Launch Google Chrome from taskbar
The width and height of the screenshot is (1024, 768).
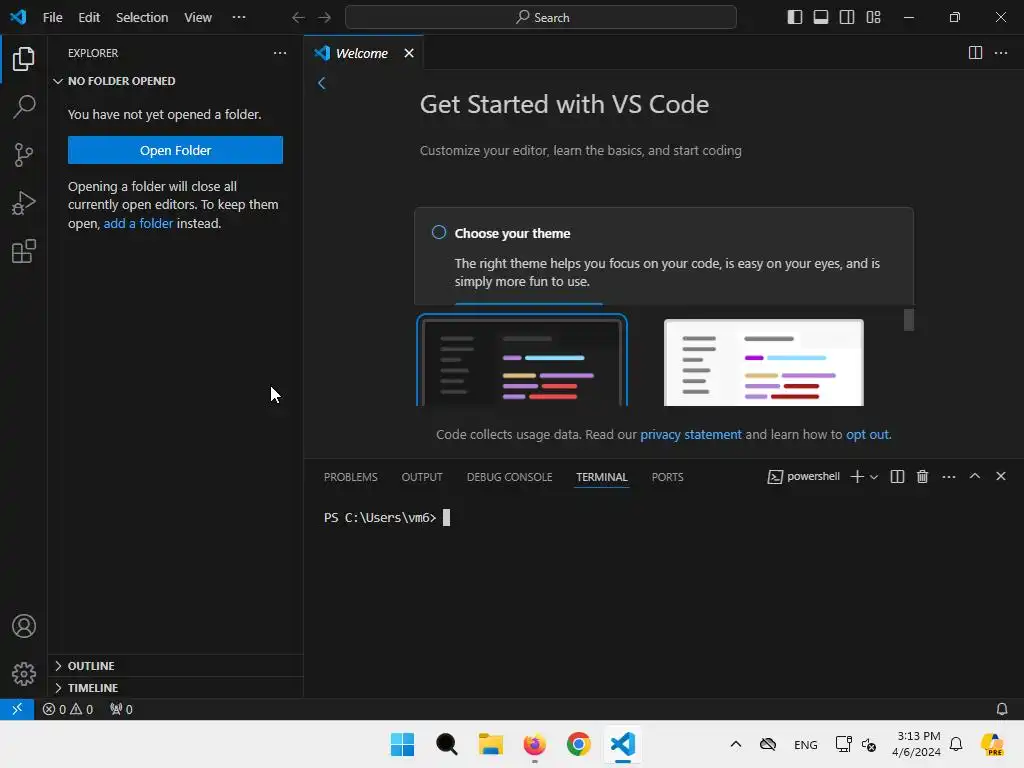578,744
